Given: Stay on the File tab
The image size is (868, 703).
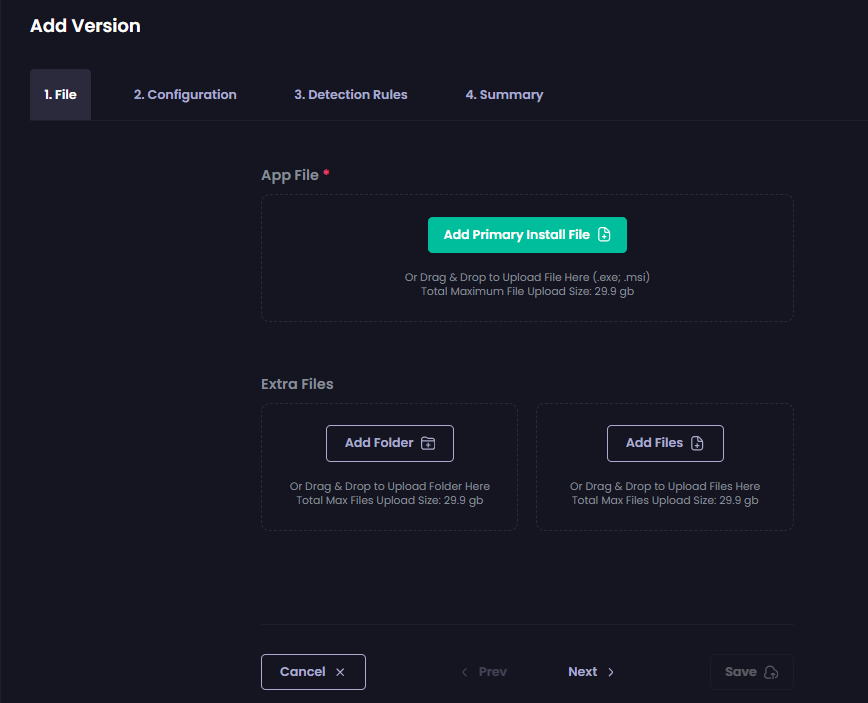Looking at the screenshot, I should pyautogui.click(x=60, y=94).
